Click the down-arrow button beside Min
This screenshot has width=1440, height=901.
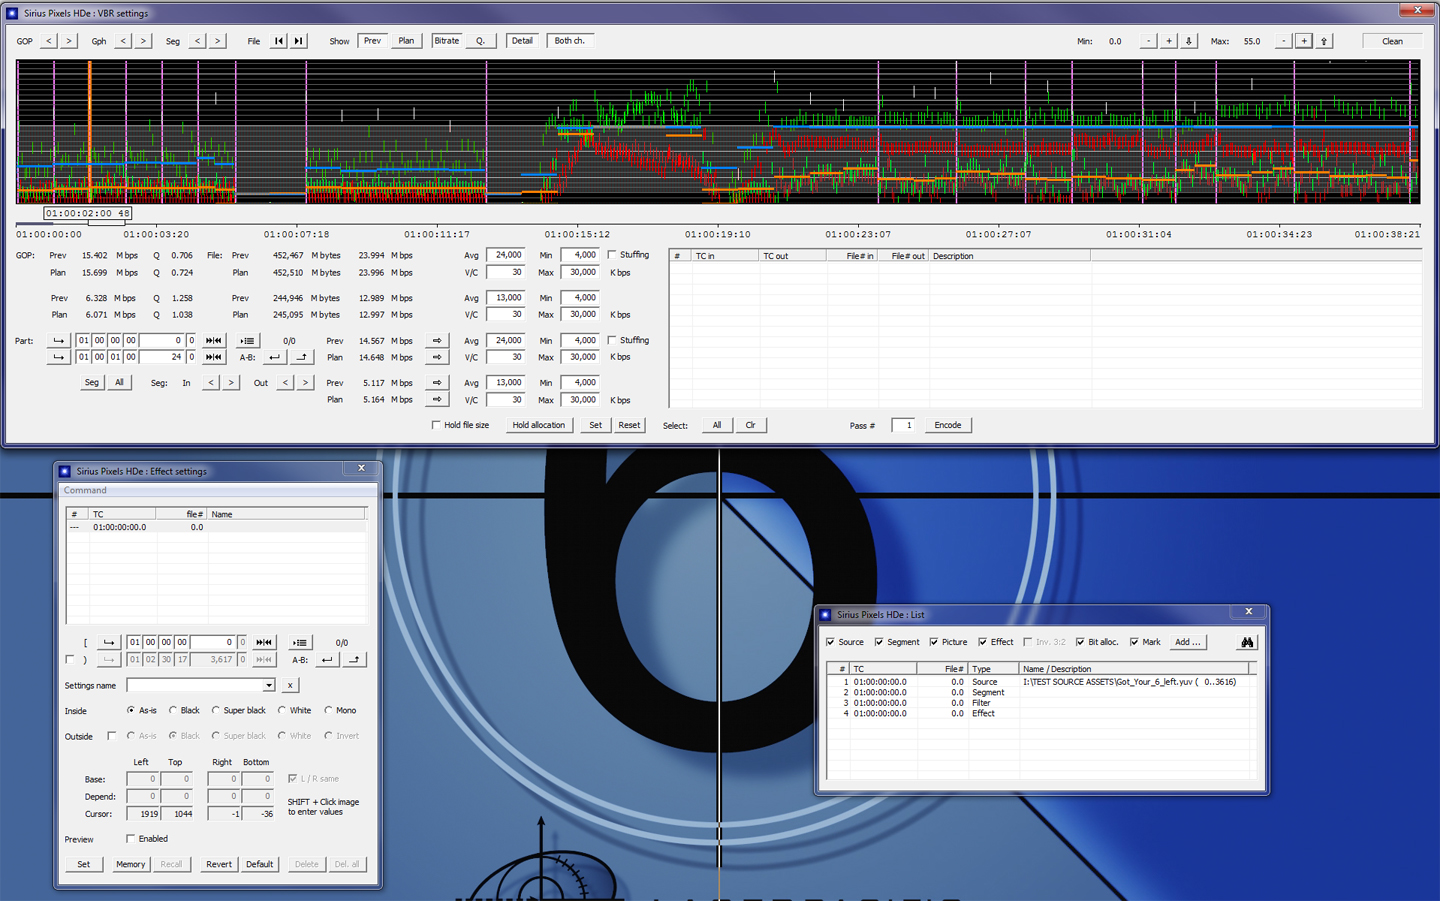(x=1189, y=41)
